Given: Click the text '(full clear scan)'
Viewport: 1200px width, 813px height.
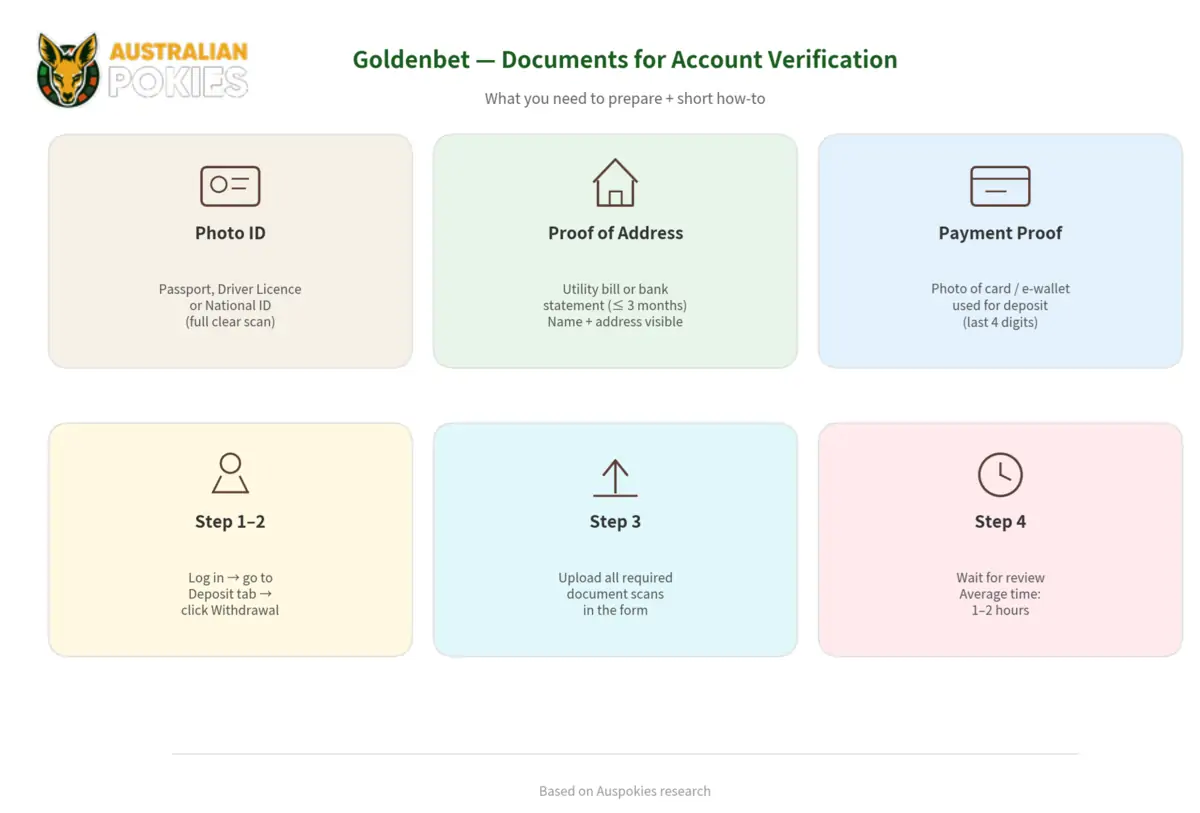Looking at the screenshot, I should 230,322.
